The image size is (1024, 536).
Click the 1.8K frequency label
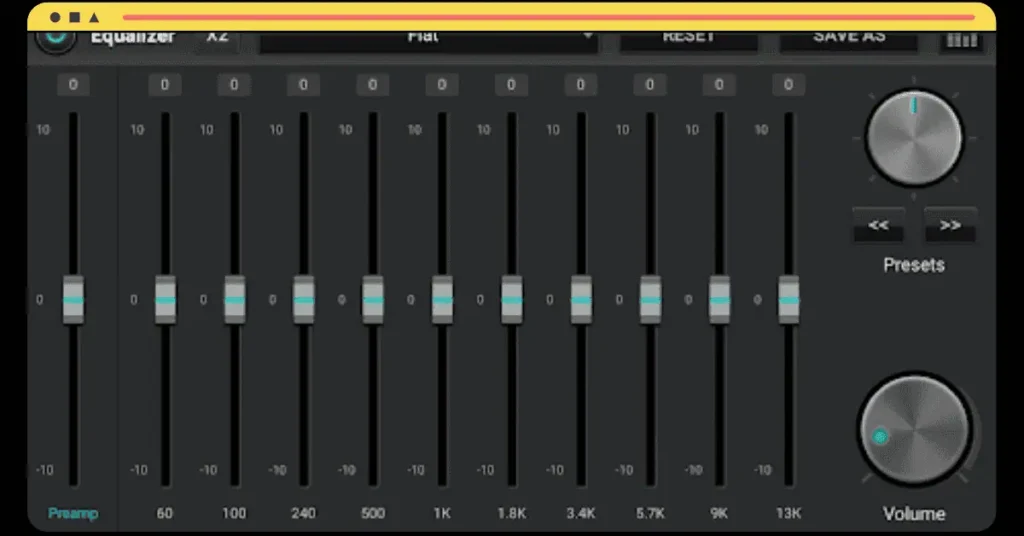point(511,514)
